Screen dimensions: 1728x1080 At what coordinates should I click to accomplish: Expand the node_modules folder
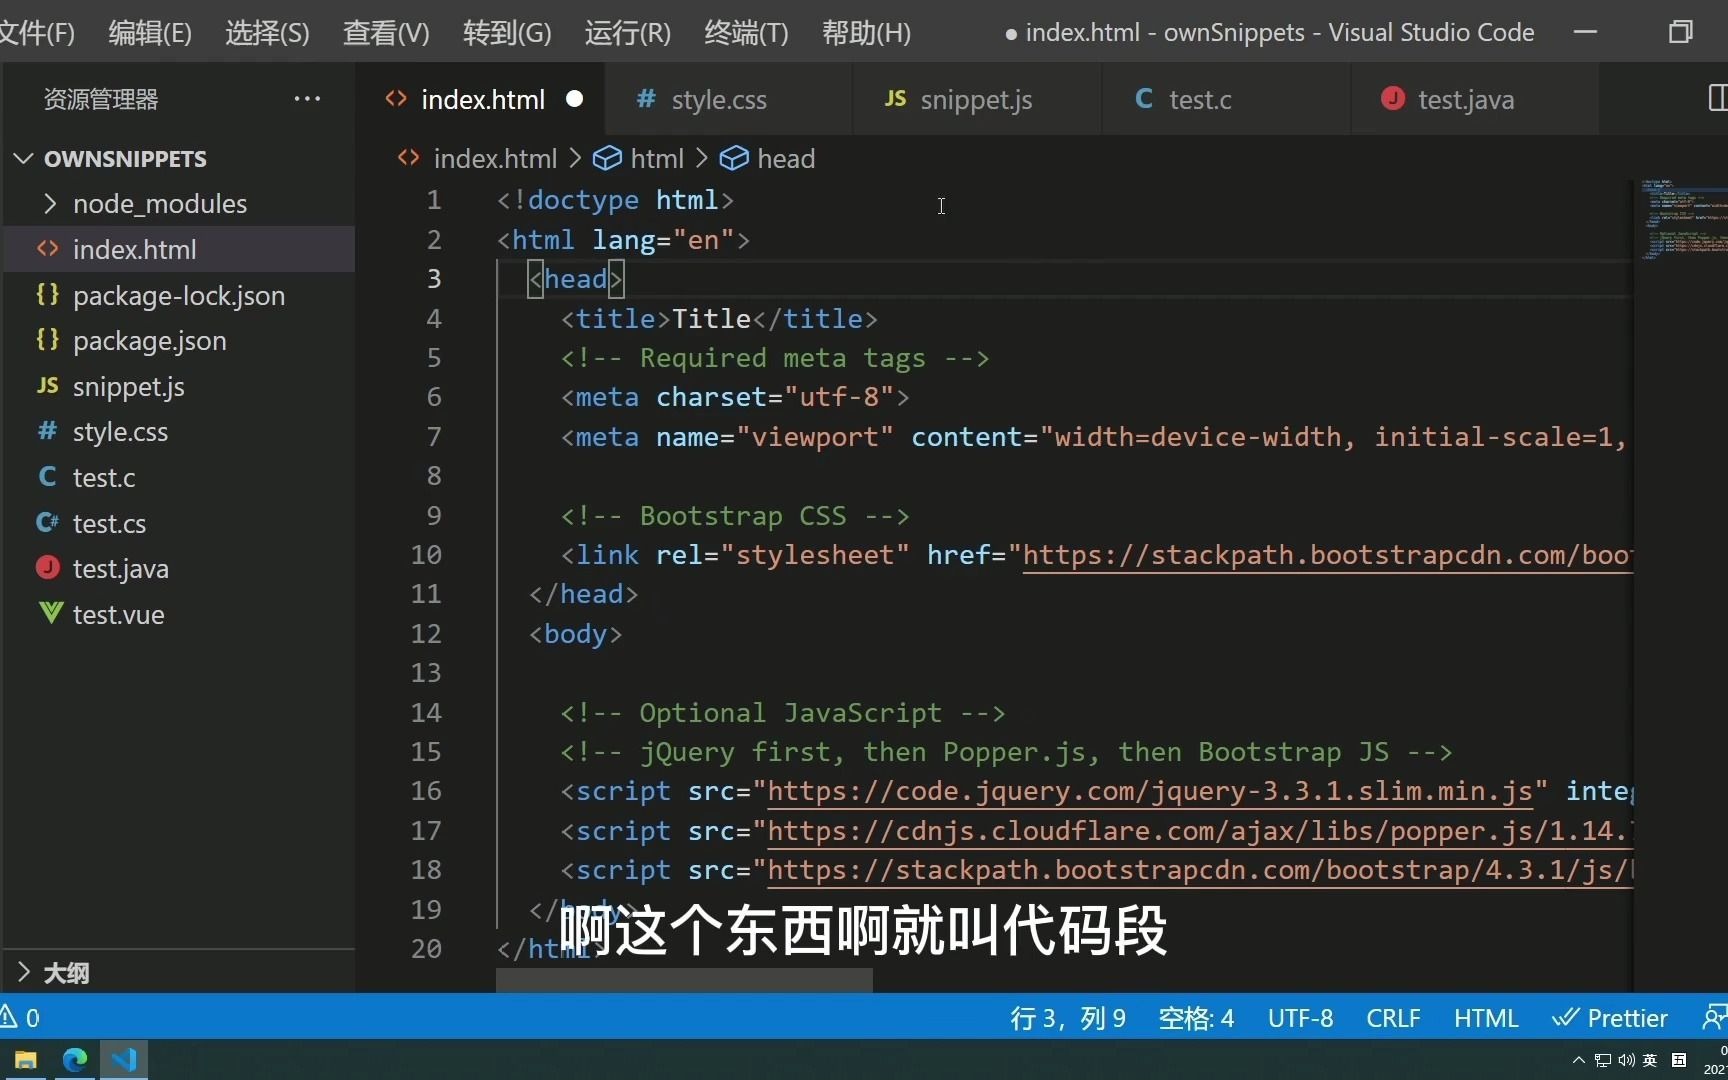click(x=50, y=203)
